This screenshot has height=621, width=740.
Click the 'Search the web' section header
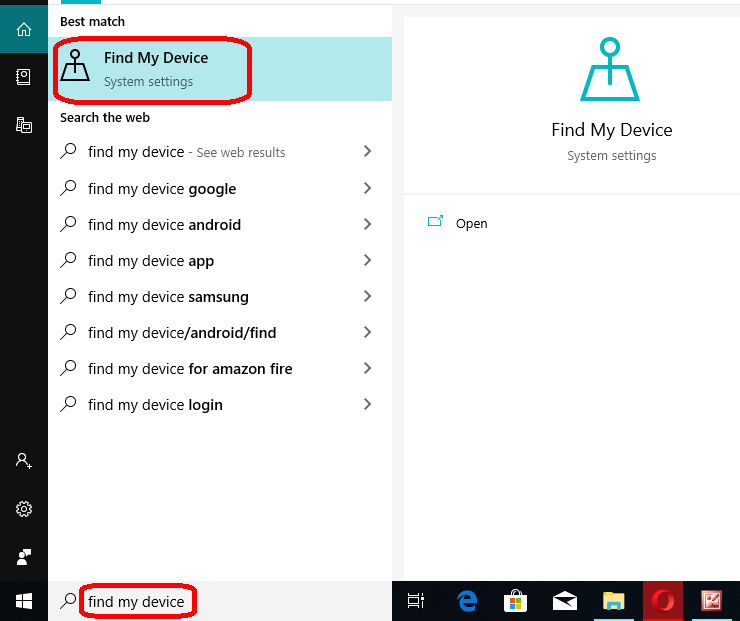(105, 117)
